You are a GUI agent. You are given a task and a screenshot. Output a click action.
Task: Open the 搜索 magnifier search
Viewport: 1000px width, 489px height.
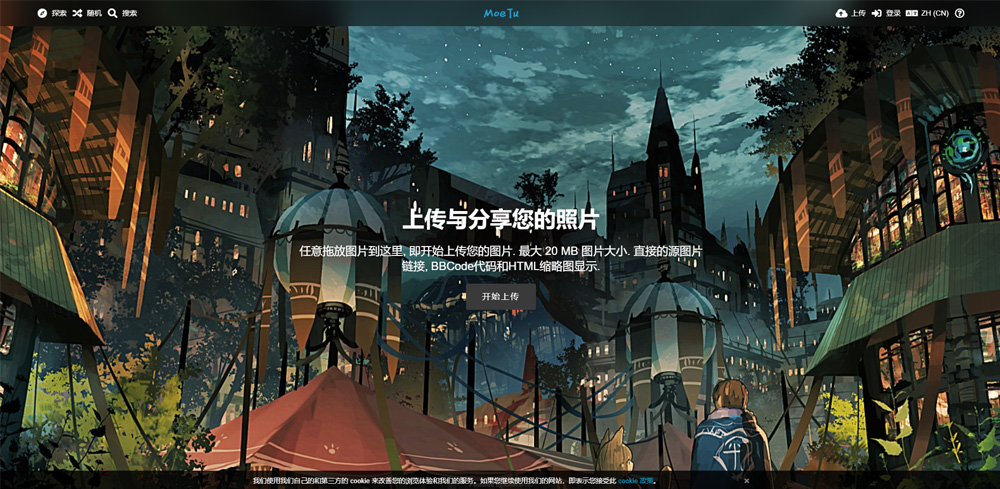[122, 13]
